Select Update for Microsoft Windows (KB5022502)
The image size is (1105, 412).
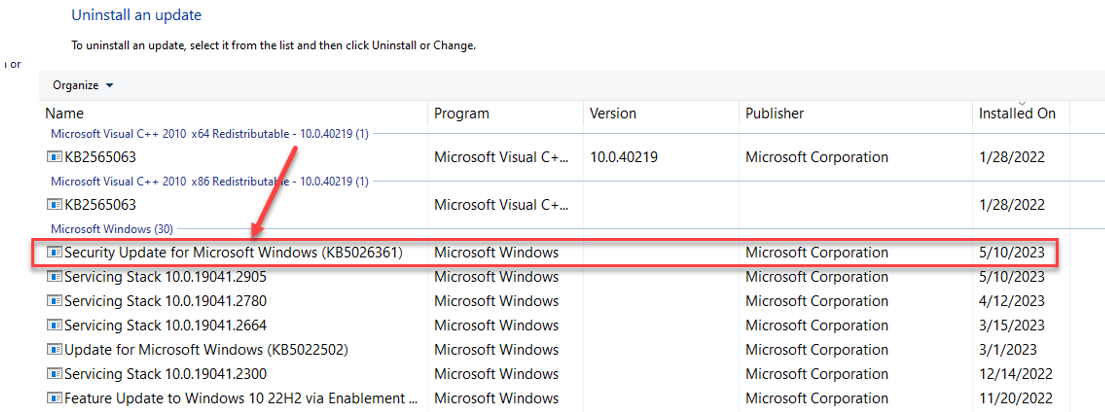pyautogui.click(x=206, y=349)
